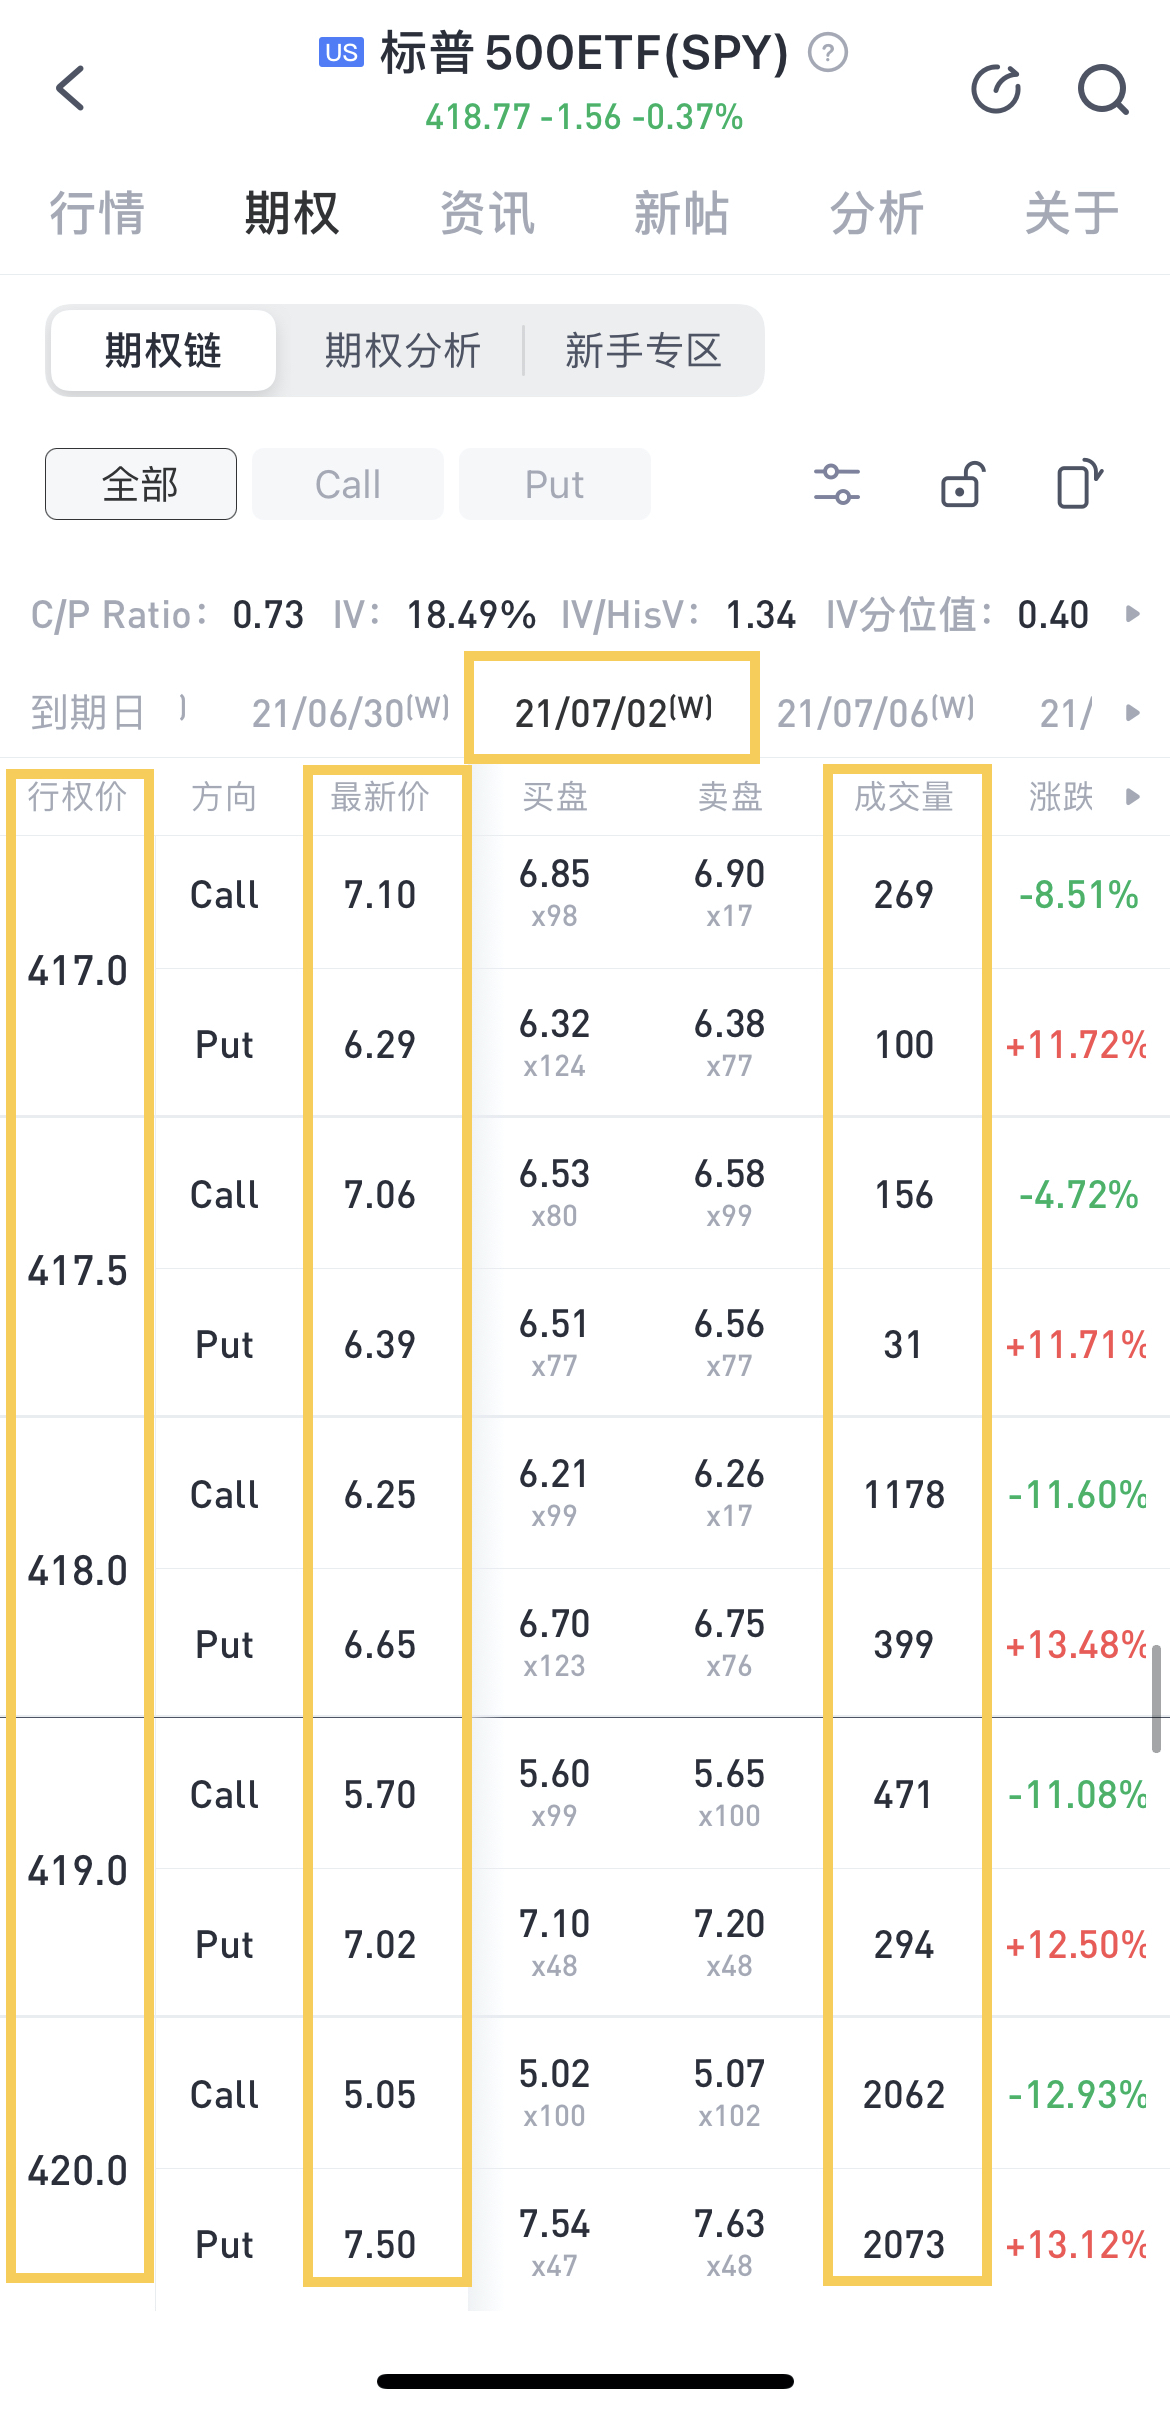This screenshot has width=1170, height=2413.
Task: Select expiration date 21/07/06
Action: coord(875,713)
